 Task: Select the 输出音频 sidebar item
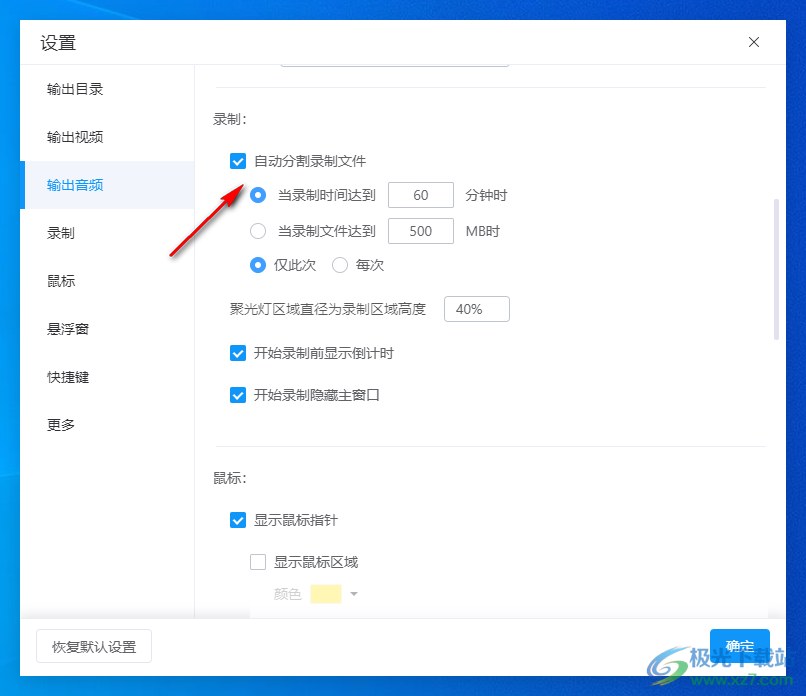(x=107, y=185)
